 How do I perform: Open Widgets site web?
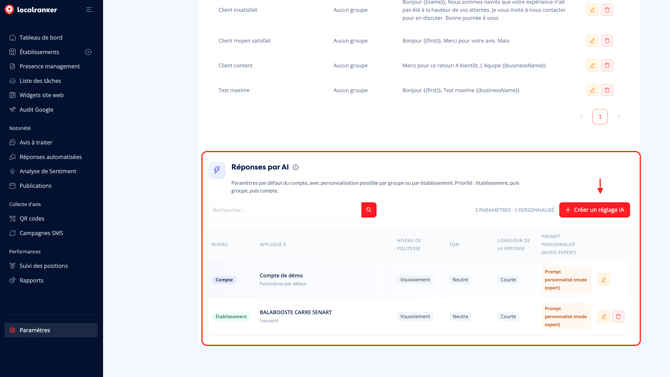pyautogui.click(x=41, y=95)
